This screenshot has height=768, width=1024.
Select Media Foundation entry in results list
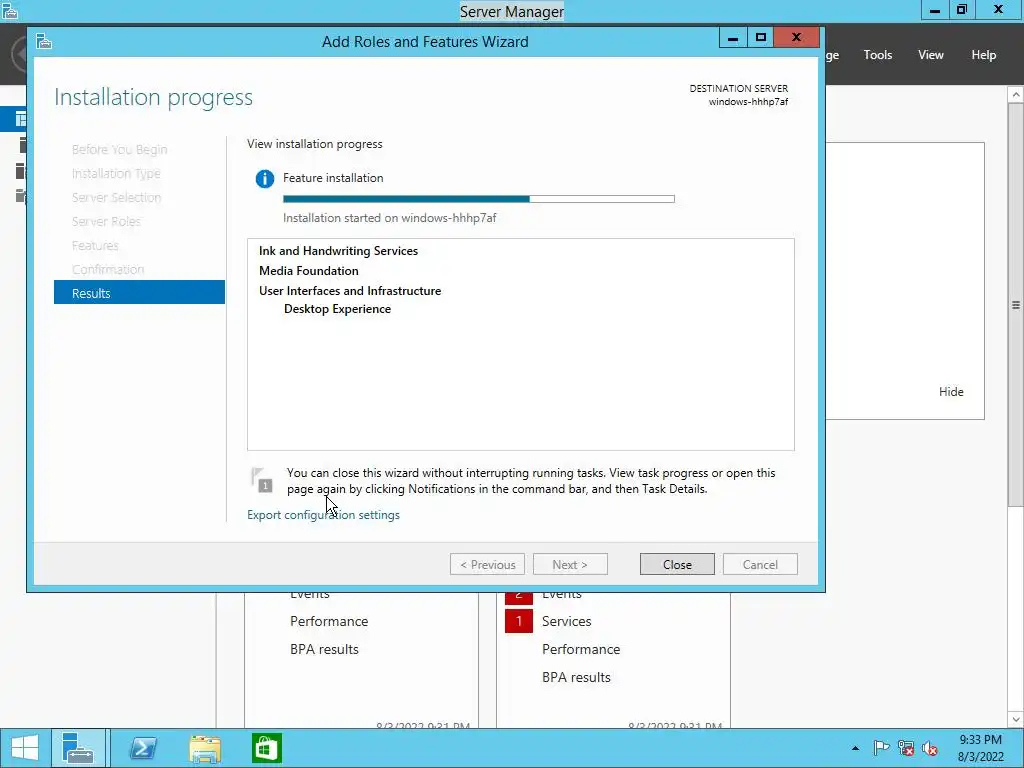tap(309, 270)
